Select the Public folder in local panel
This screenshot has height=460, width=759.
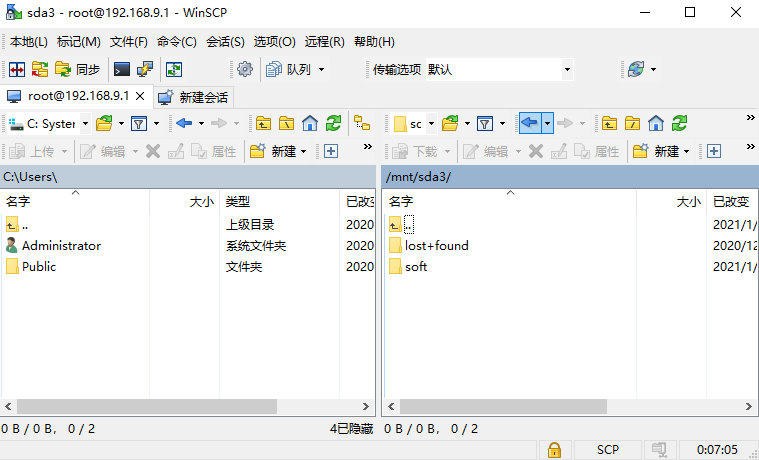point(31,266)
